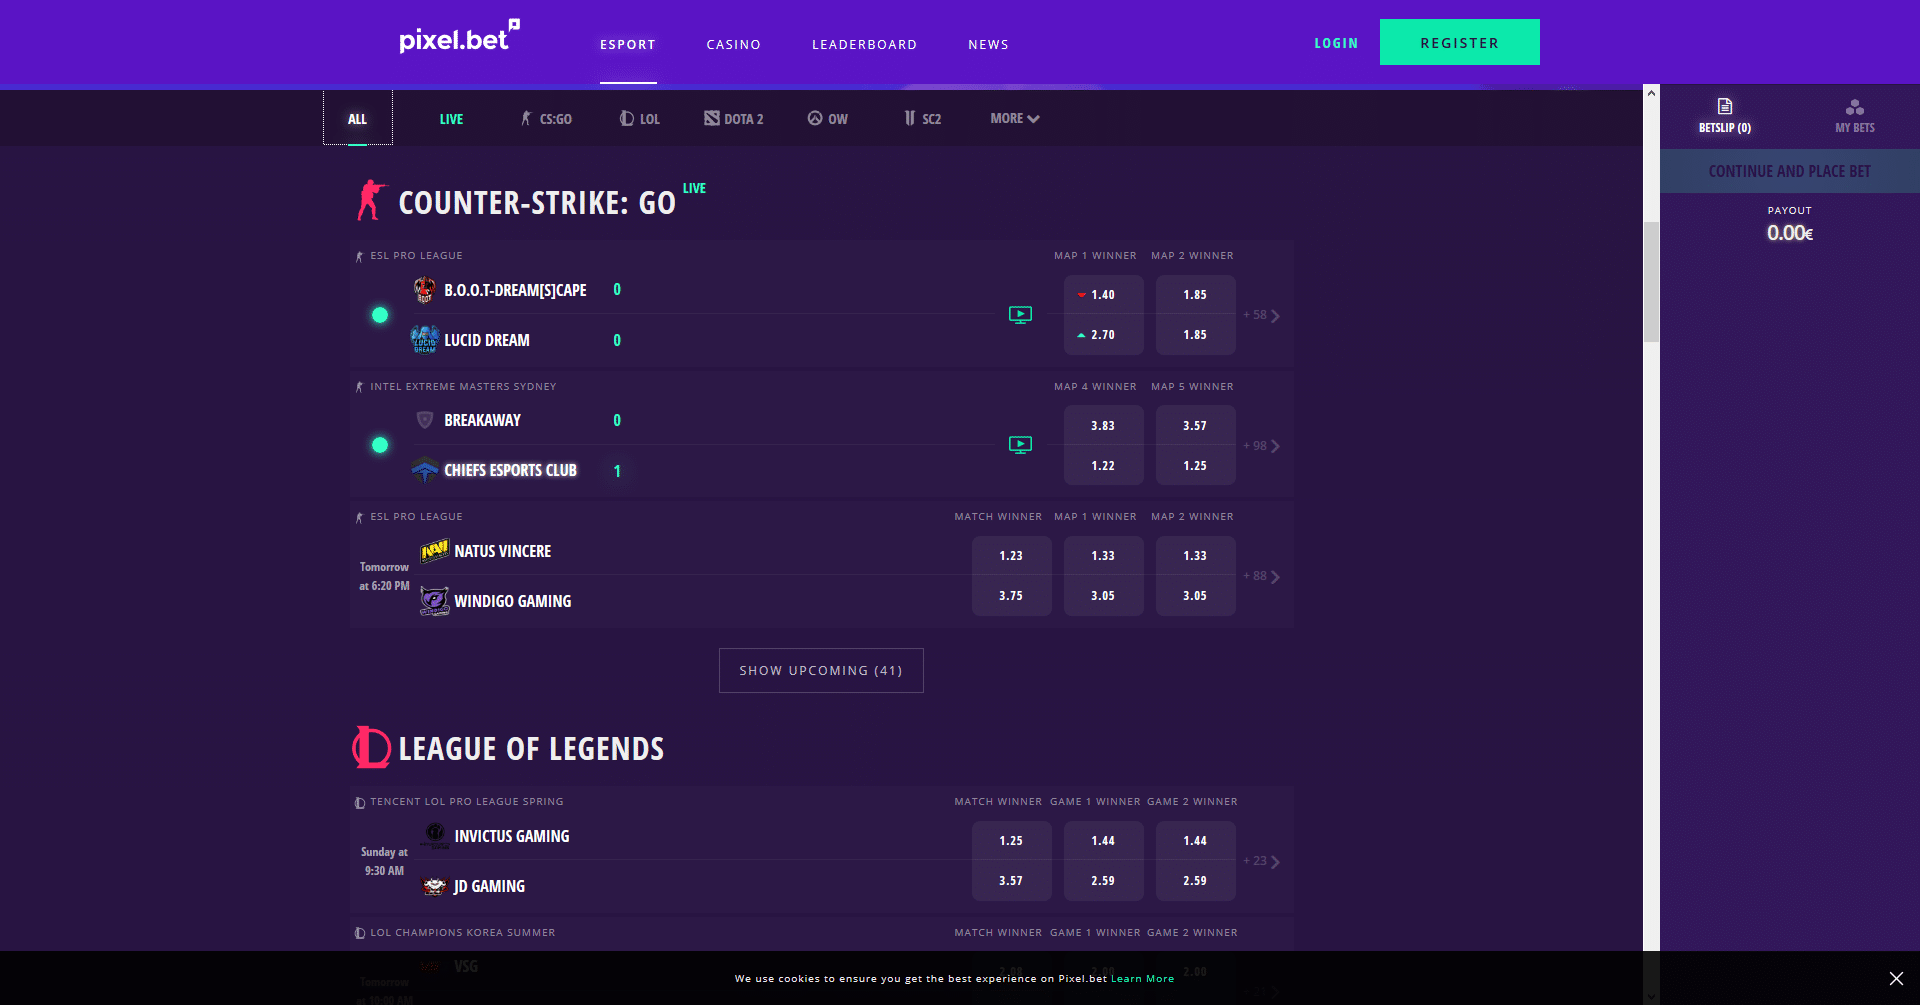The height and width of the screenshot is (1005, 1920).
Task: Click the Counter-Strike soldier icon heading
Action: (371, 200)
